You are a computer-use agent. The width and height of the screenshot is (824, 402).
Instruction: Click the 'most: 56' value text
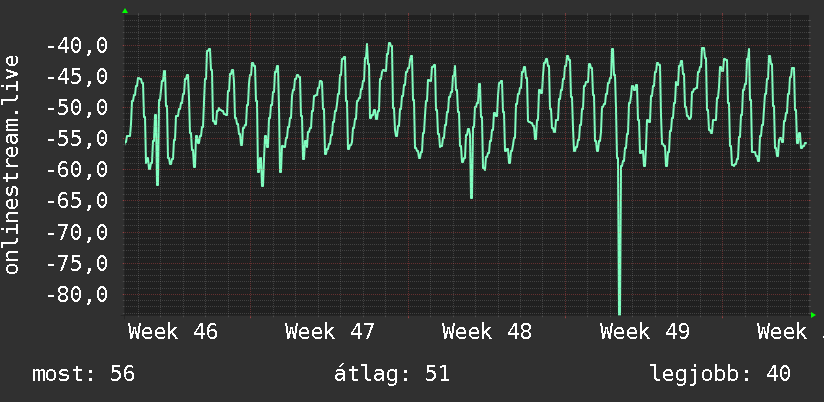tap(84, 374)
